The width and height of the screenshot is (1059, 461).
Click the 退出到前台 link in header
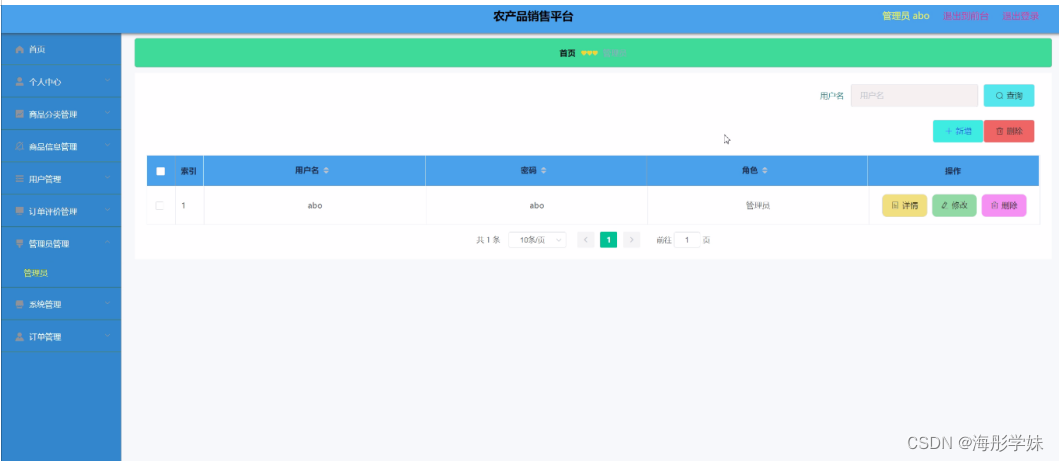tap(966, 16)
